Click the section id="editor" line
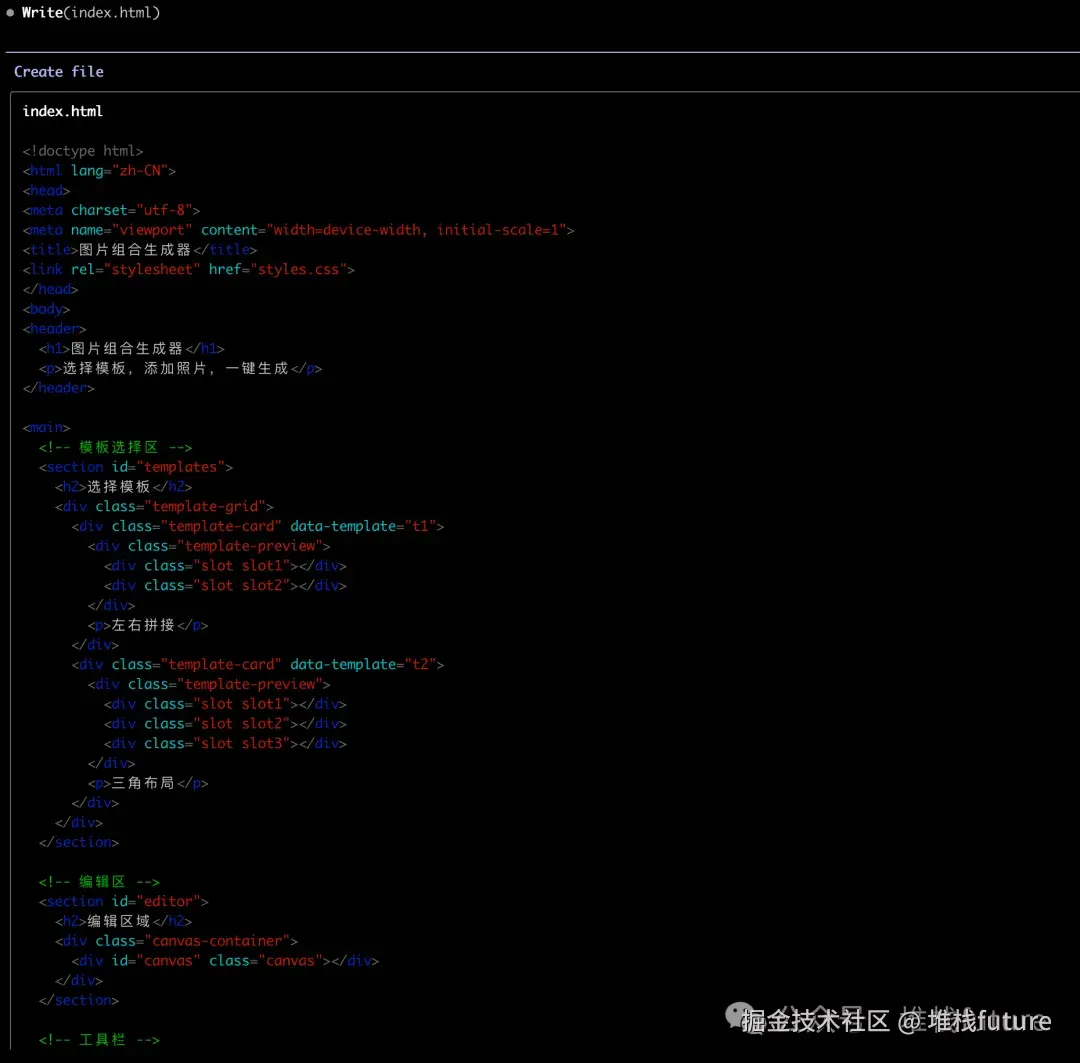This screenshot has height=1063, width=1080. point(123,902)
